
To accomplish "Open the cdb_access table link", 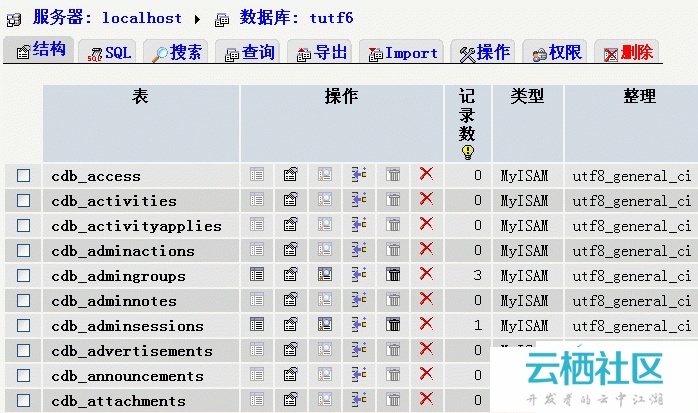I will point(96,177).
